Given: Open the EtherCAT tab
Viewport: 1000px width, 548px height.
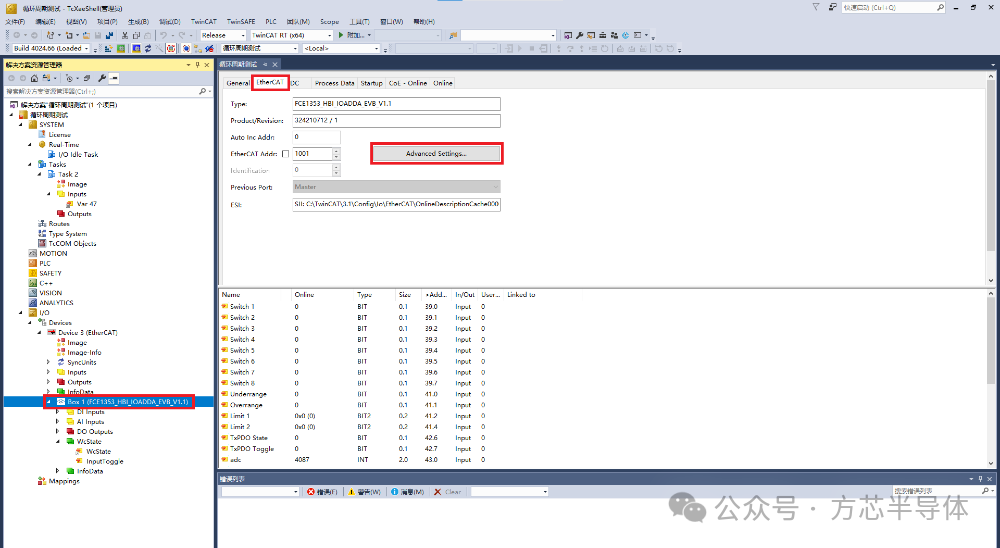Looking at the screenshot, I should coord(270,82).
